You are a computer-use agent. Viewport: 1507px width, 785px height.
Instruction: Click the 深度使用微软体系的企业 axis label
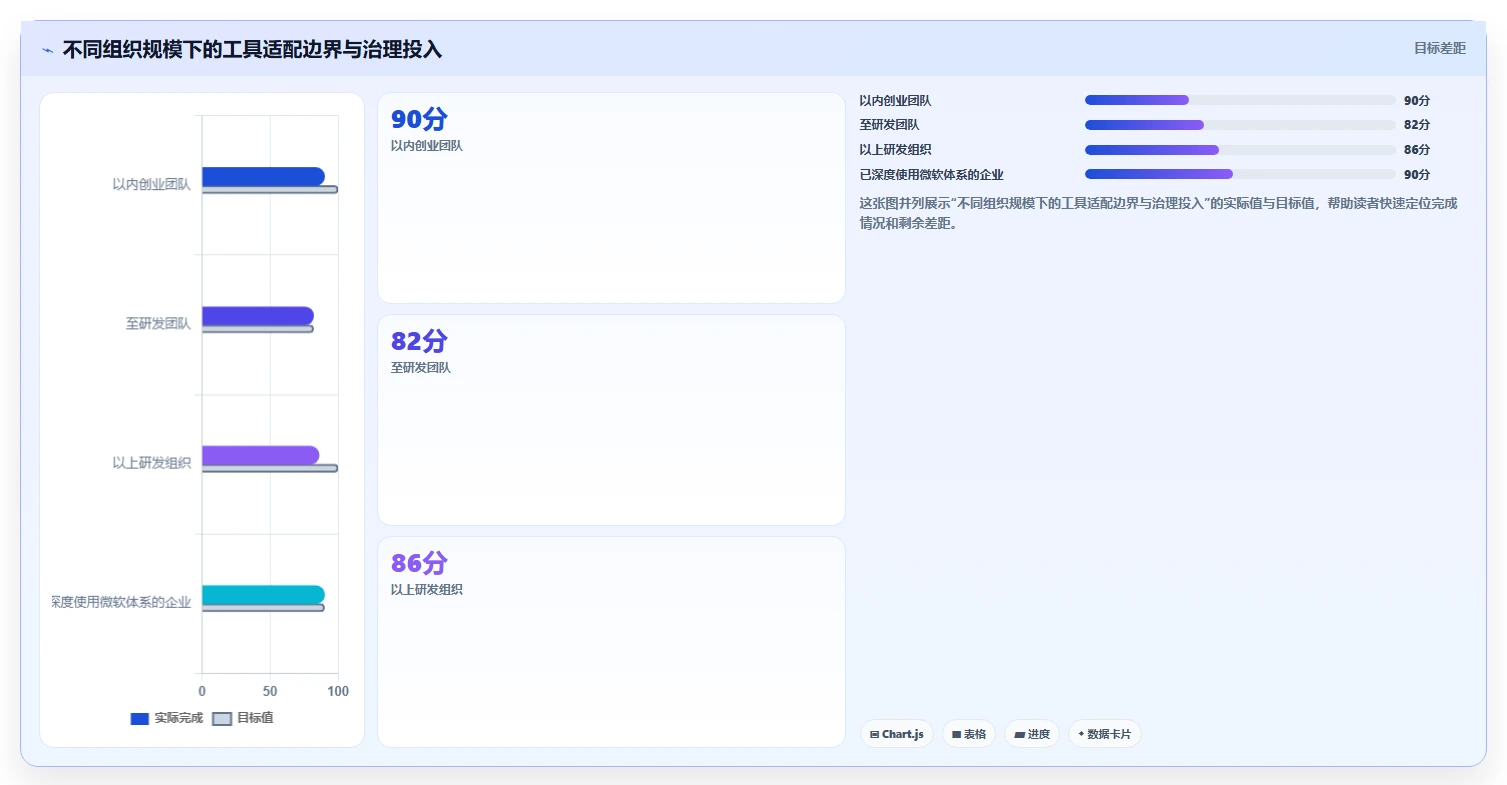point(121,602)
